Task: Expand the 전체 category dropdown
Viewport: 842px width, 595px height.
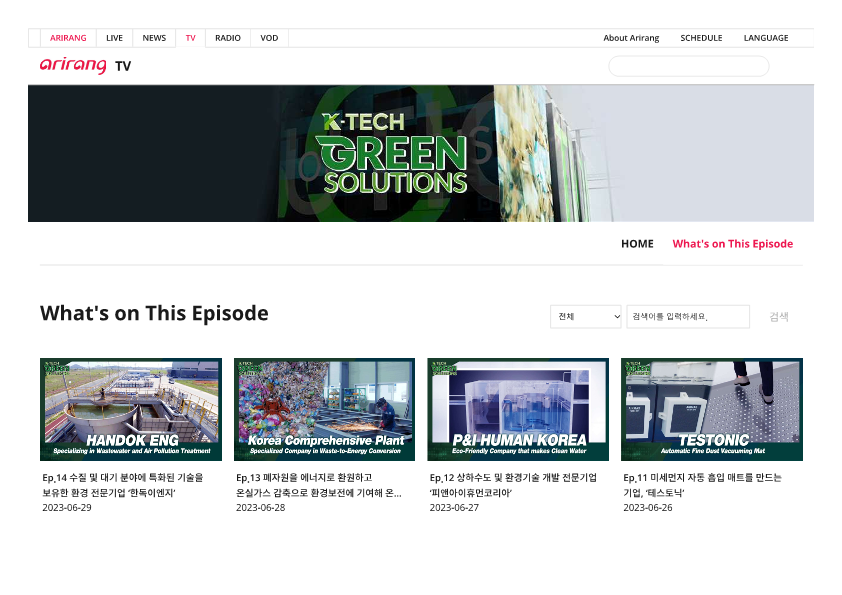Action: point(586,316)
